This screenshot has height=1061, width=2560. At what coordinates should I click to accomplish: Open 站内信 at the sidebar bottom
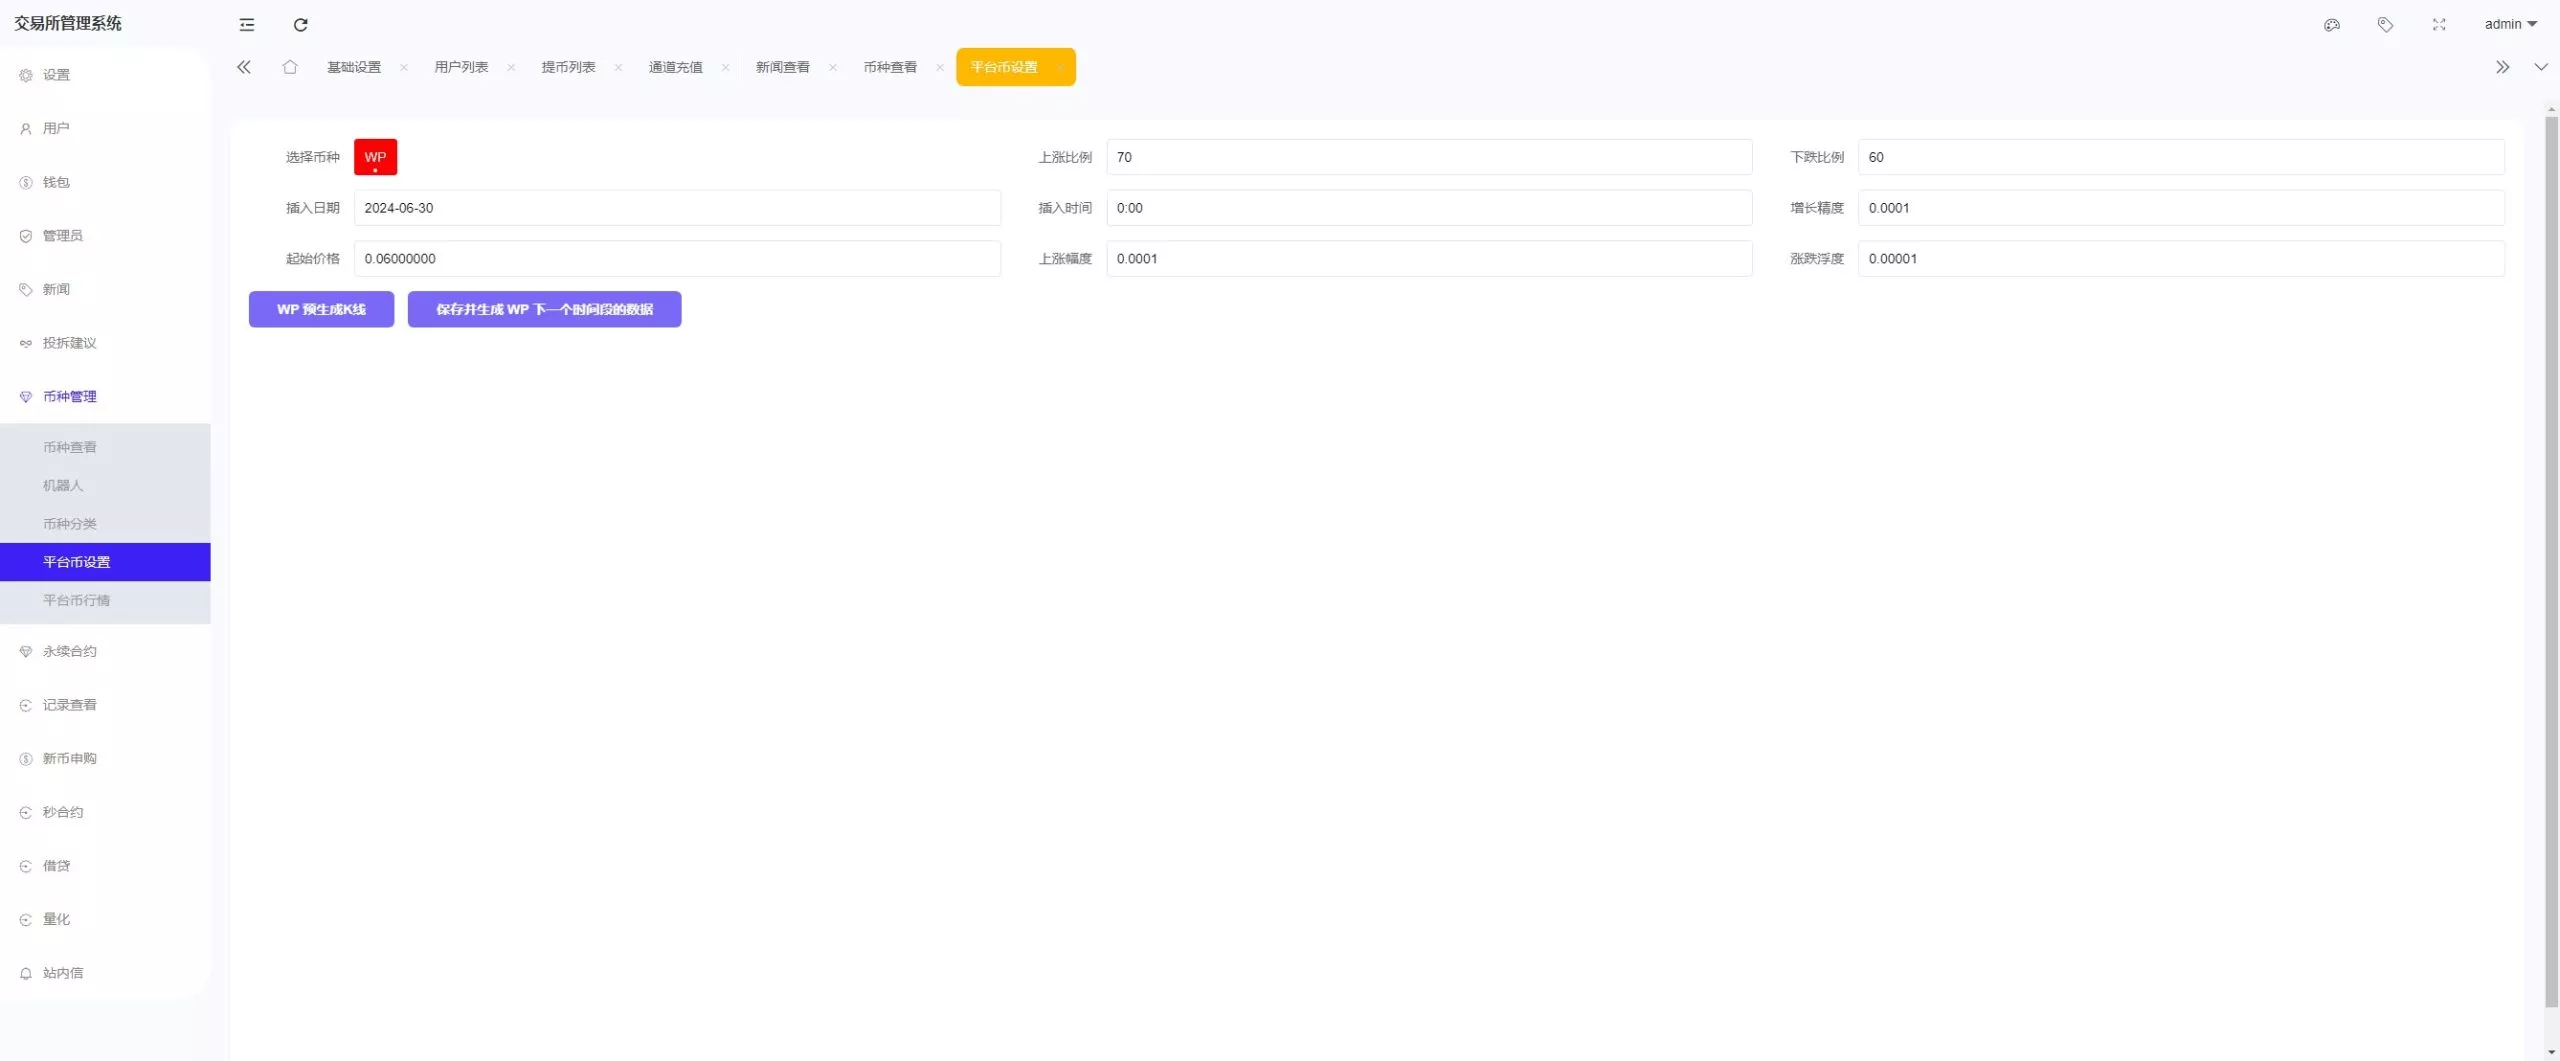tap(62, 971)
